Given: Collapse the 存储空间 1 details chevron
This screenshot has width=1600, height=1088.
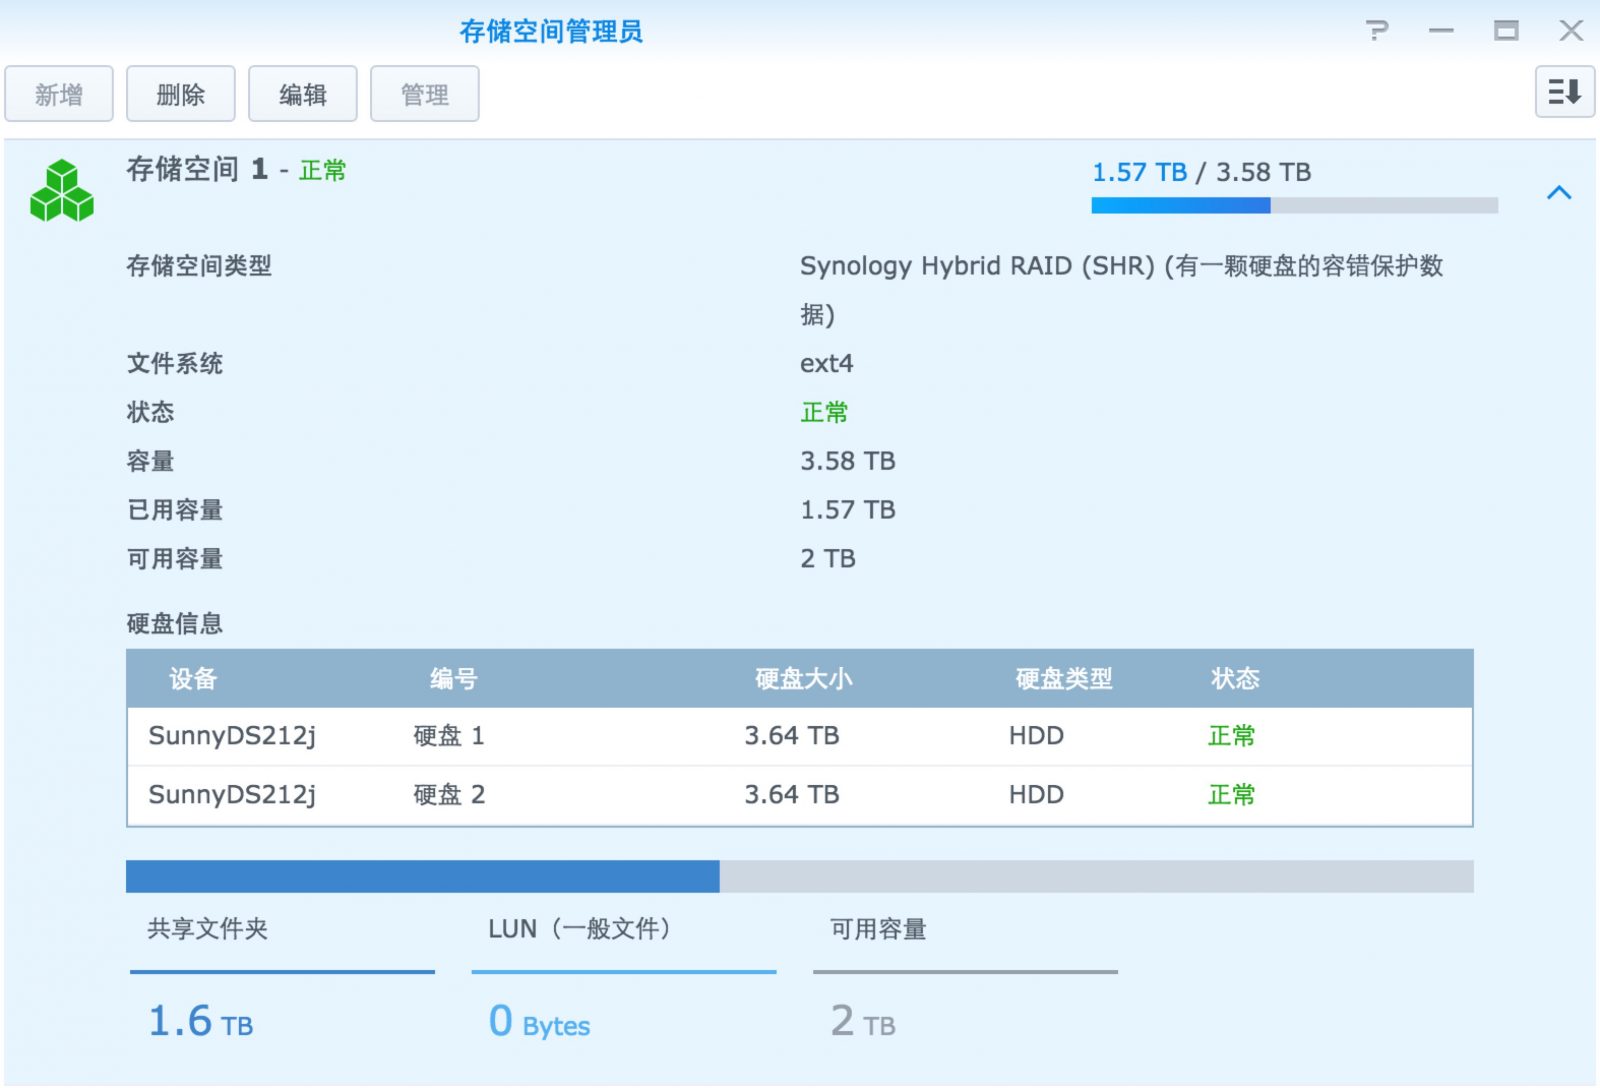Looking at the screenshot, I should coord(1559,192).
